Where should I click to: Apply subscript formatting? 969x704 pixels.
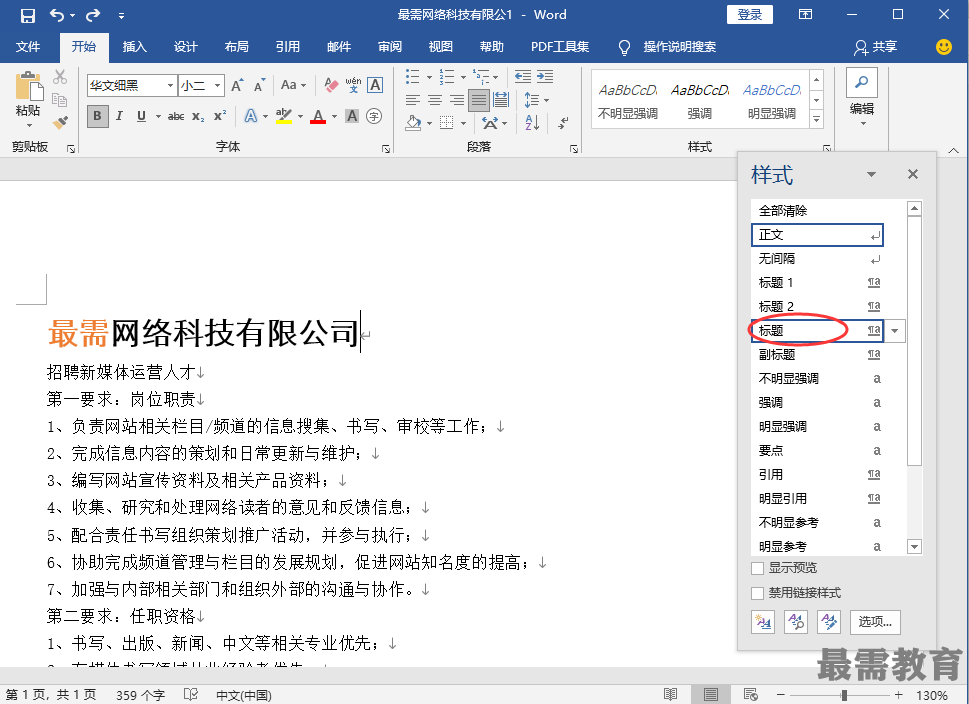pos(198,116)
